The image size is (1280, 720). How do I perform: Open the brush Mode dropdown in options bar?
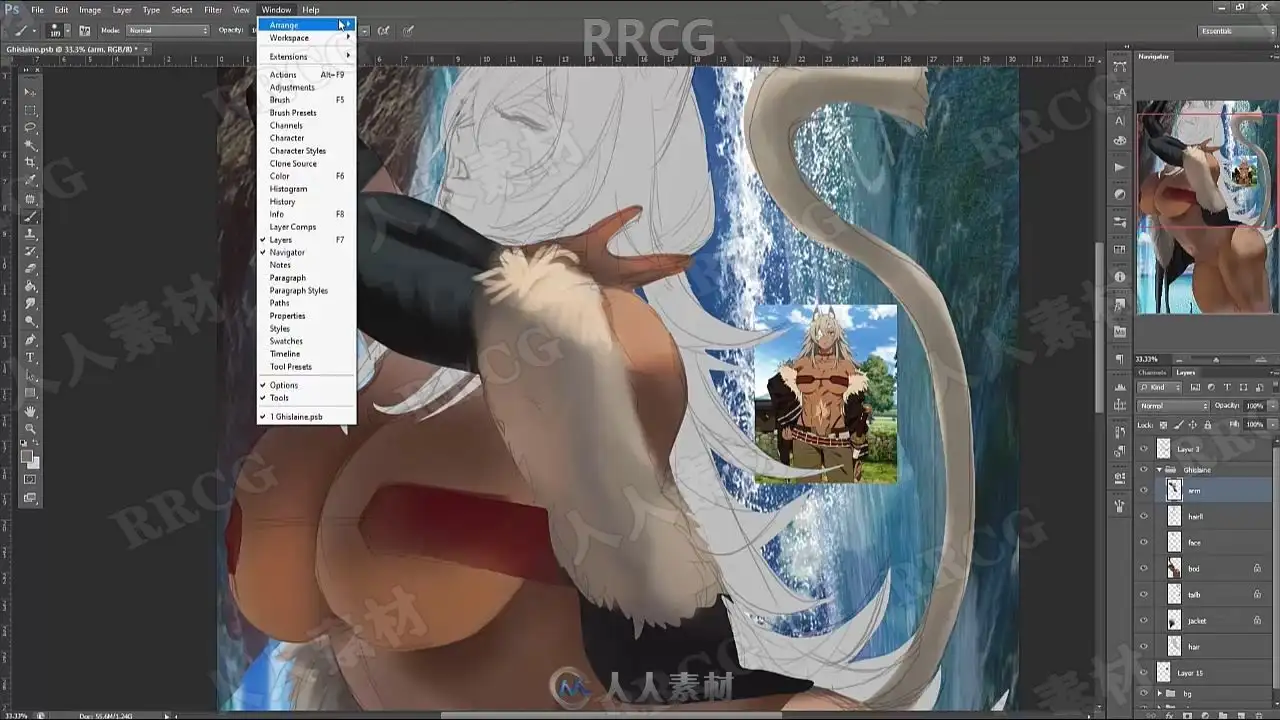point(167,30)
